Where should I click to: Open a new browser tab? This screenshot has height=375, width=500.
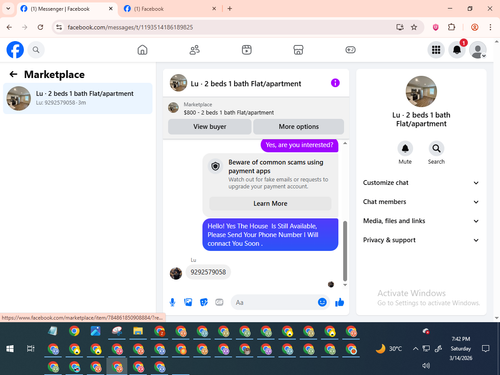pyautogui.click(x=230, y=9)
